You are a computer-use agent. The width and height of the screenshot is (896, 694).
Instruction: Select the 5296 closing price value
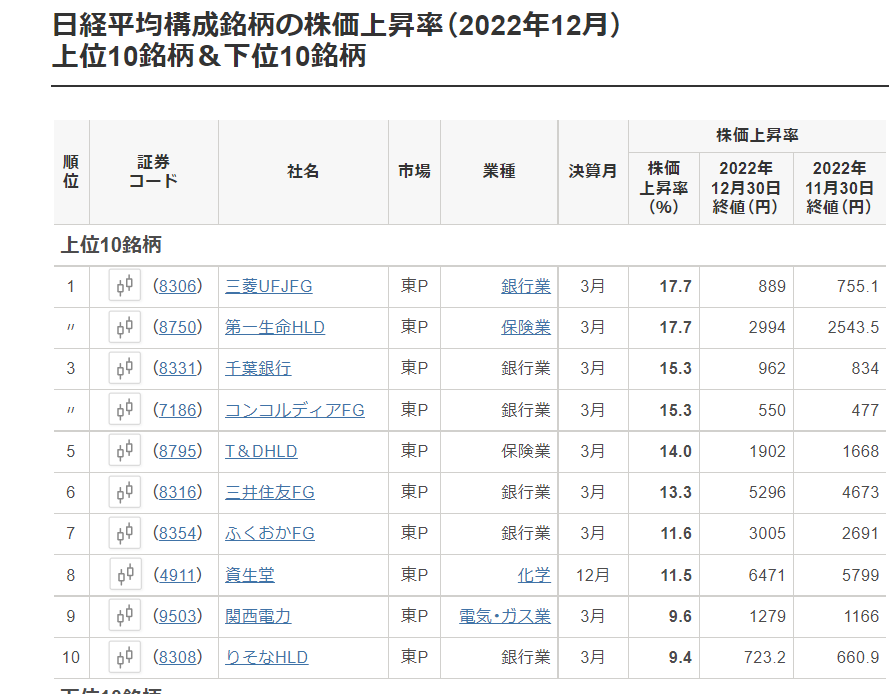(767, 492)
